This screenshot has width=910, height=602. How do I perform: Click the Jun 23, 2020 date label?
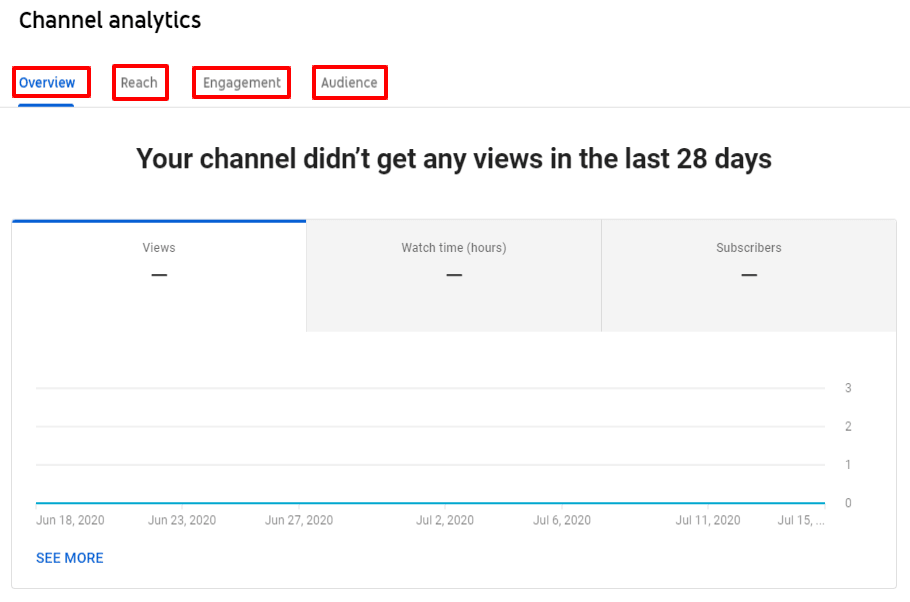pyautogui.click(x=182, y=520)
